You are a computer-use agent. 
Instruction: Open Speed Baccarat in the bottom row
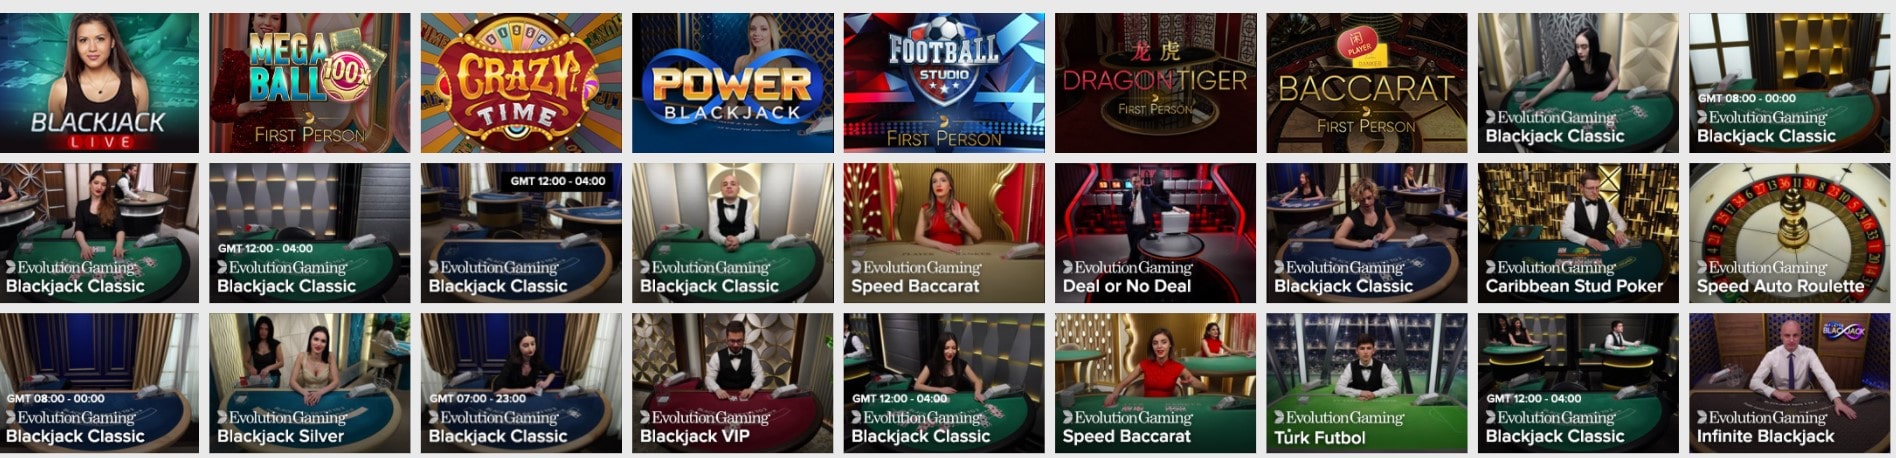(1156, 383)
